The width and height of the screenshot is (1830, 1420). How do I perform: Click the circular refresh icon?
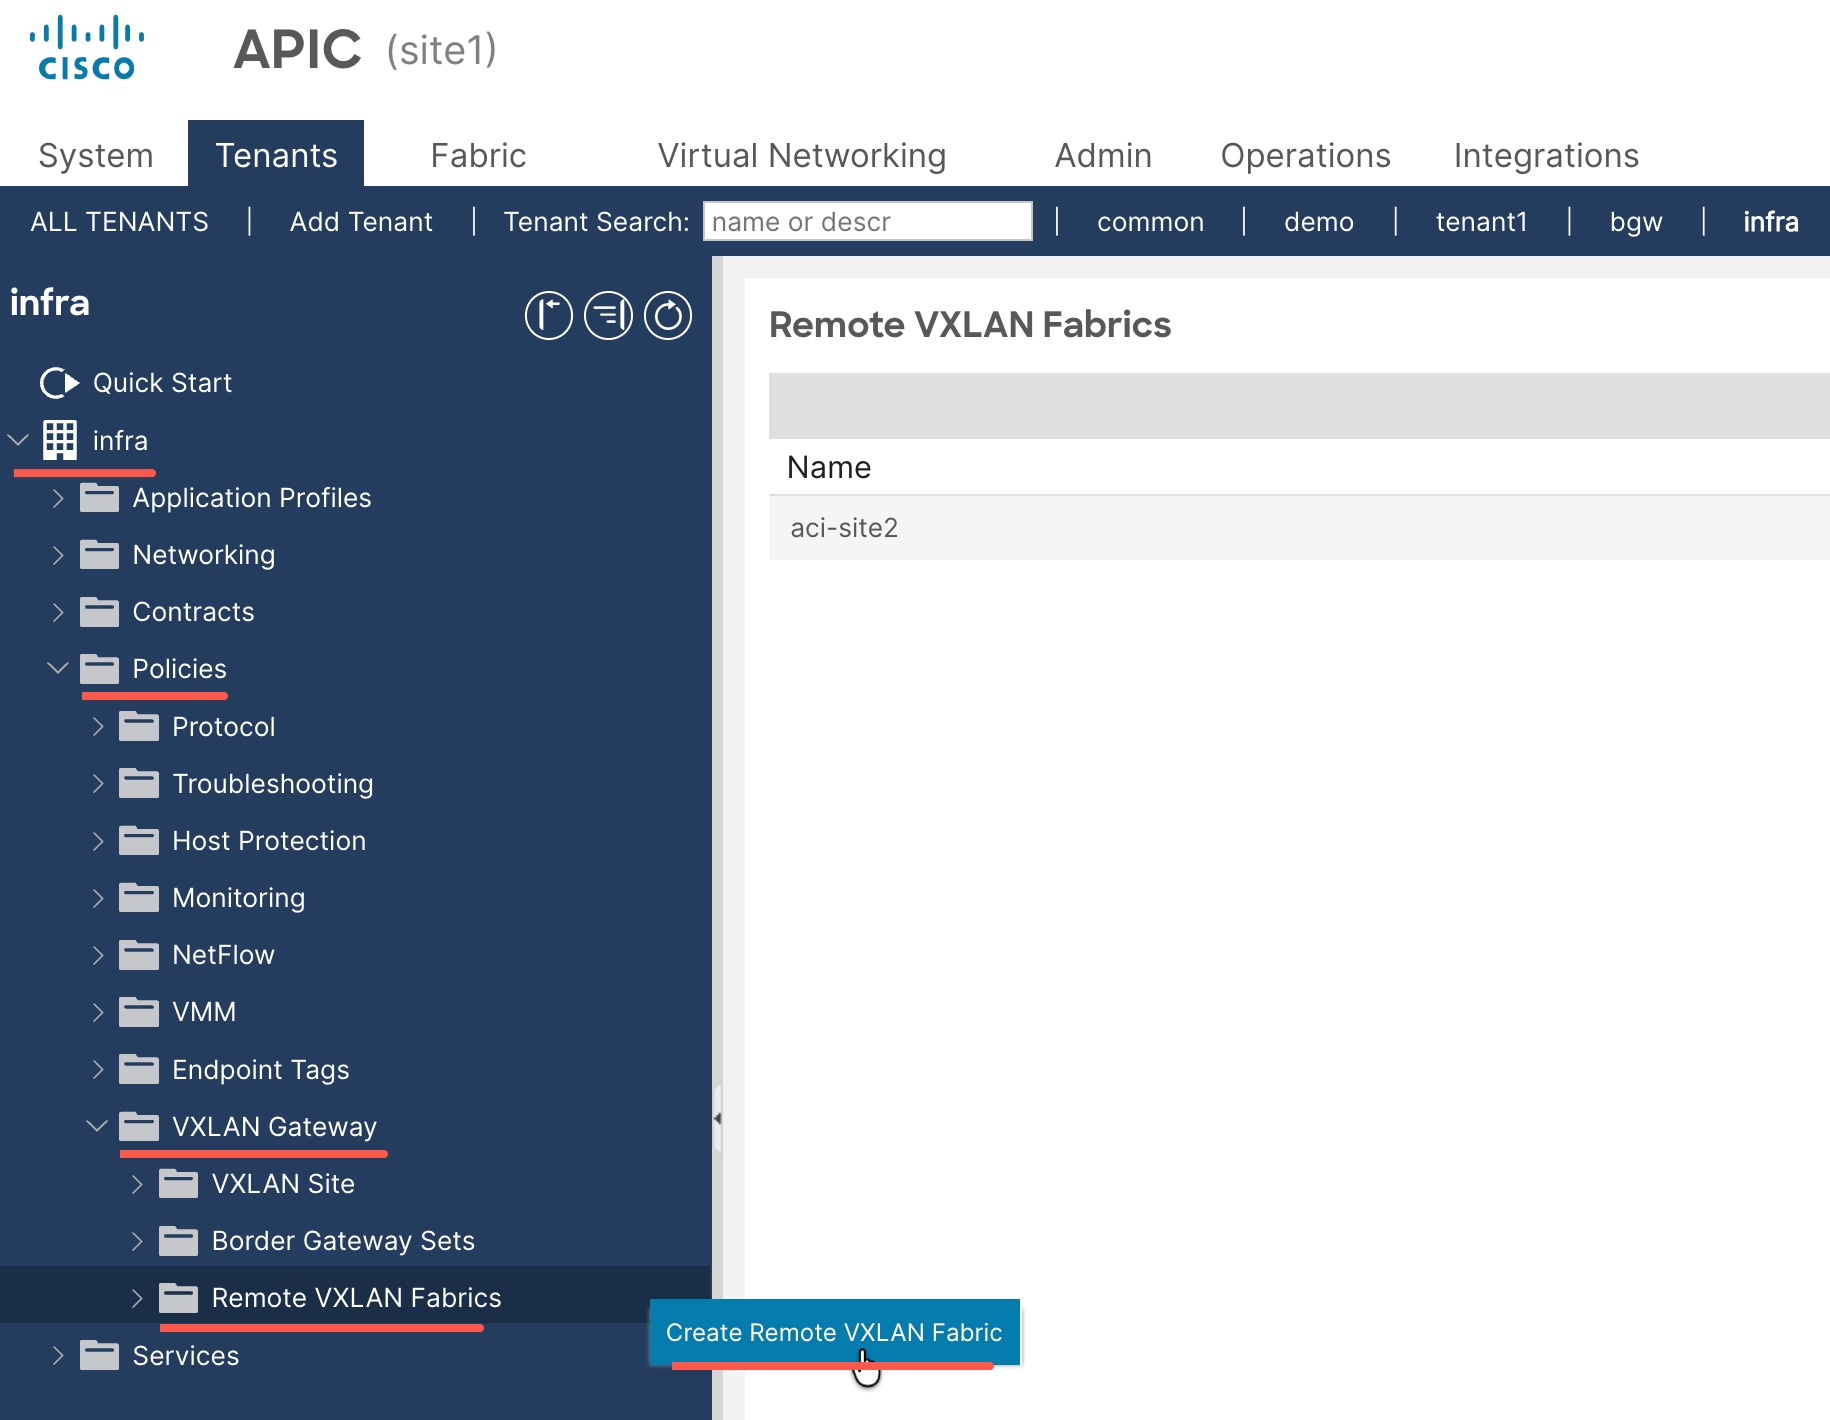click(x=668, y=316)
